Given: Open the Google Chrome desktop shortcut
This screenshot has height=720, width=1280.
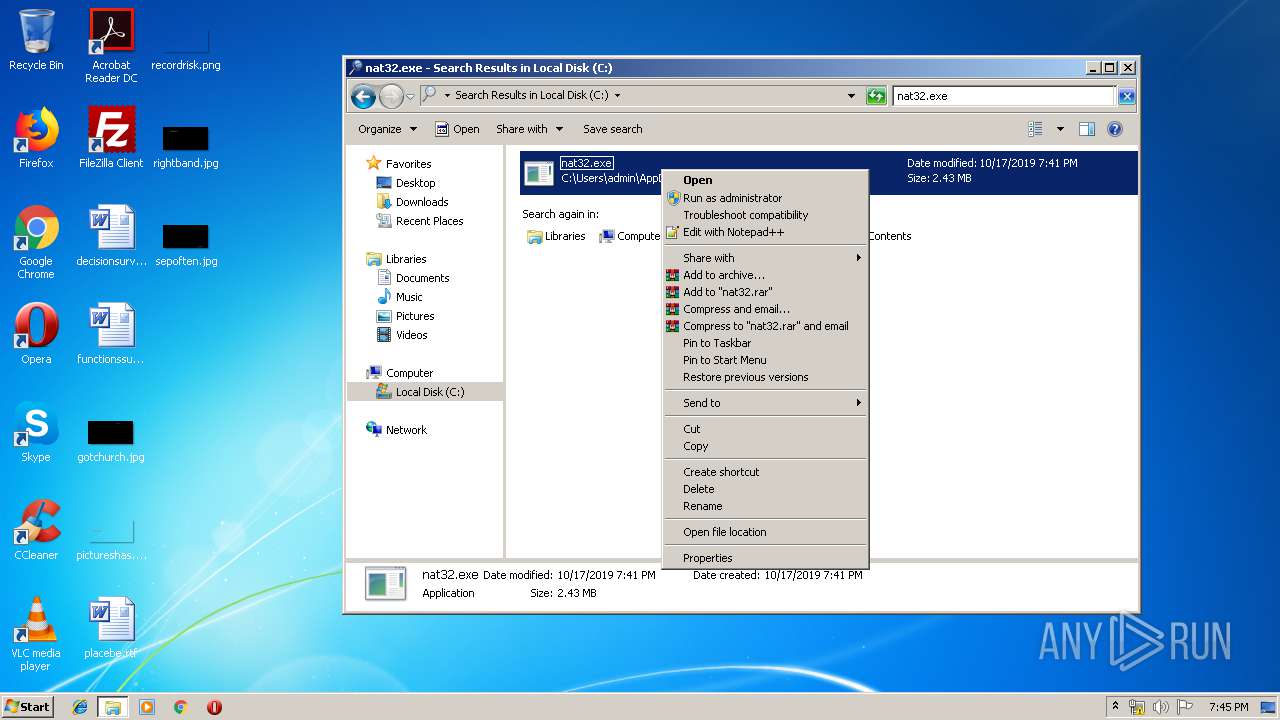Looking at the screenshot, I should [36, 242].
